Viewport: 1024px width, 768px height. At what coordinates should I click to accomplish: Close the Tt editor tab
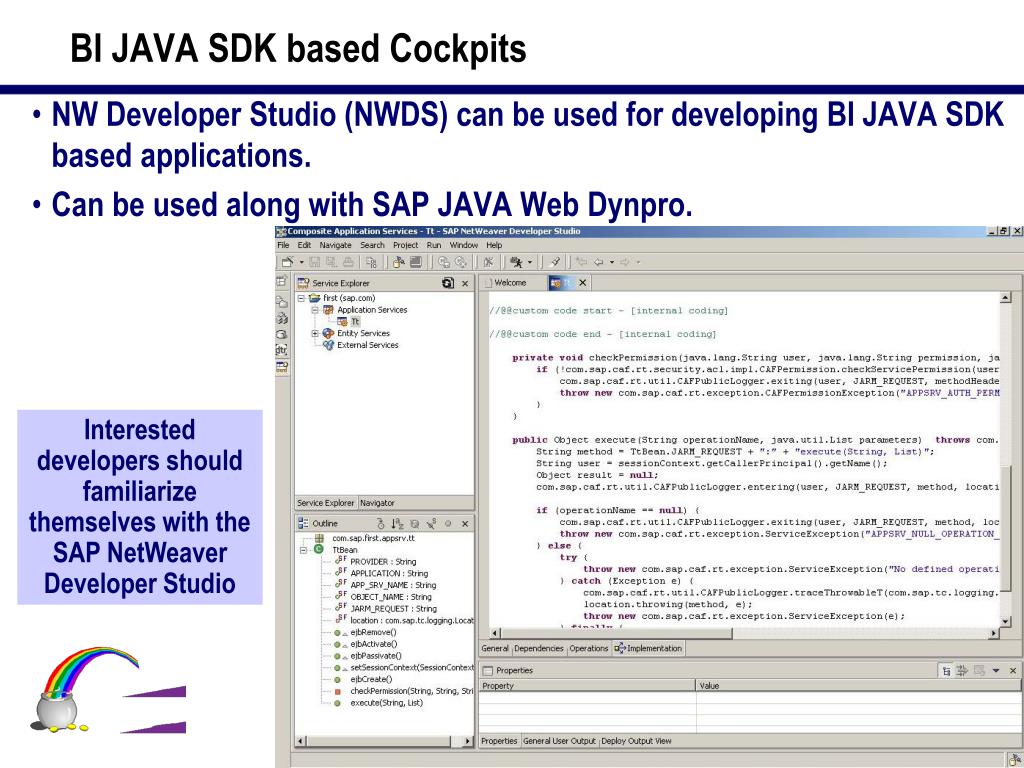582,283
